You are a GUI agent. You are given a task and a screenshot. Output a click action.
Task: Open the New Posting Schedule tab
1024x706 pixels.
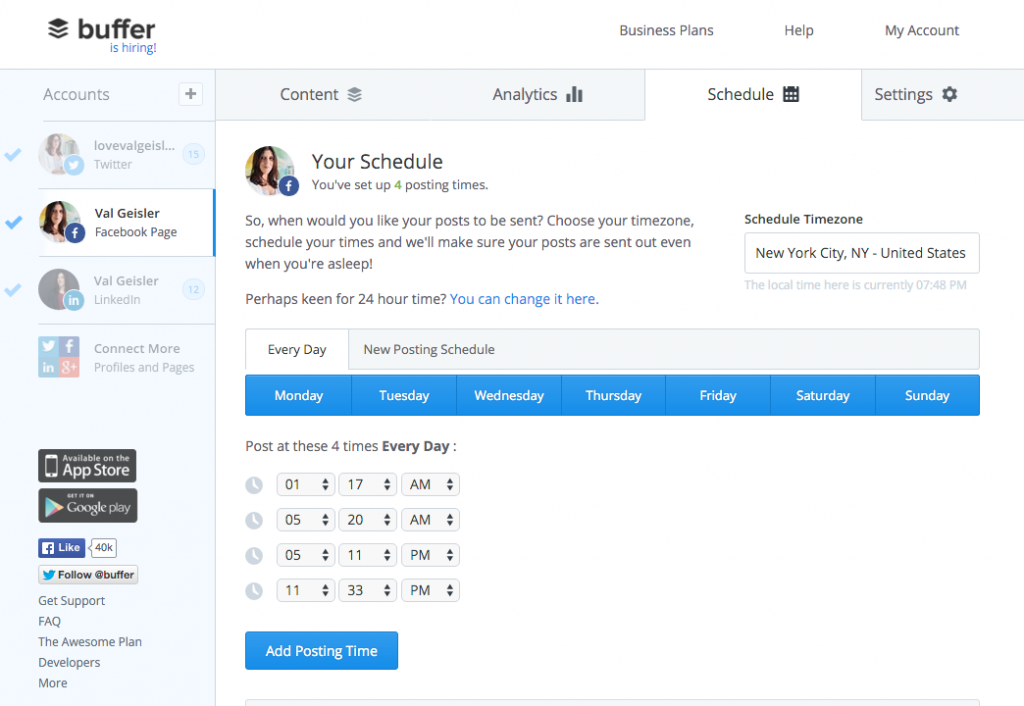[429, 349]
